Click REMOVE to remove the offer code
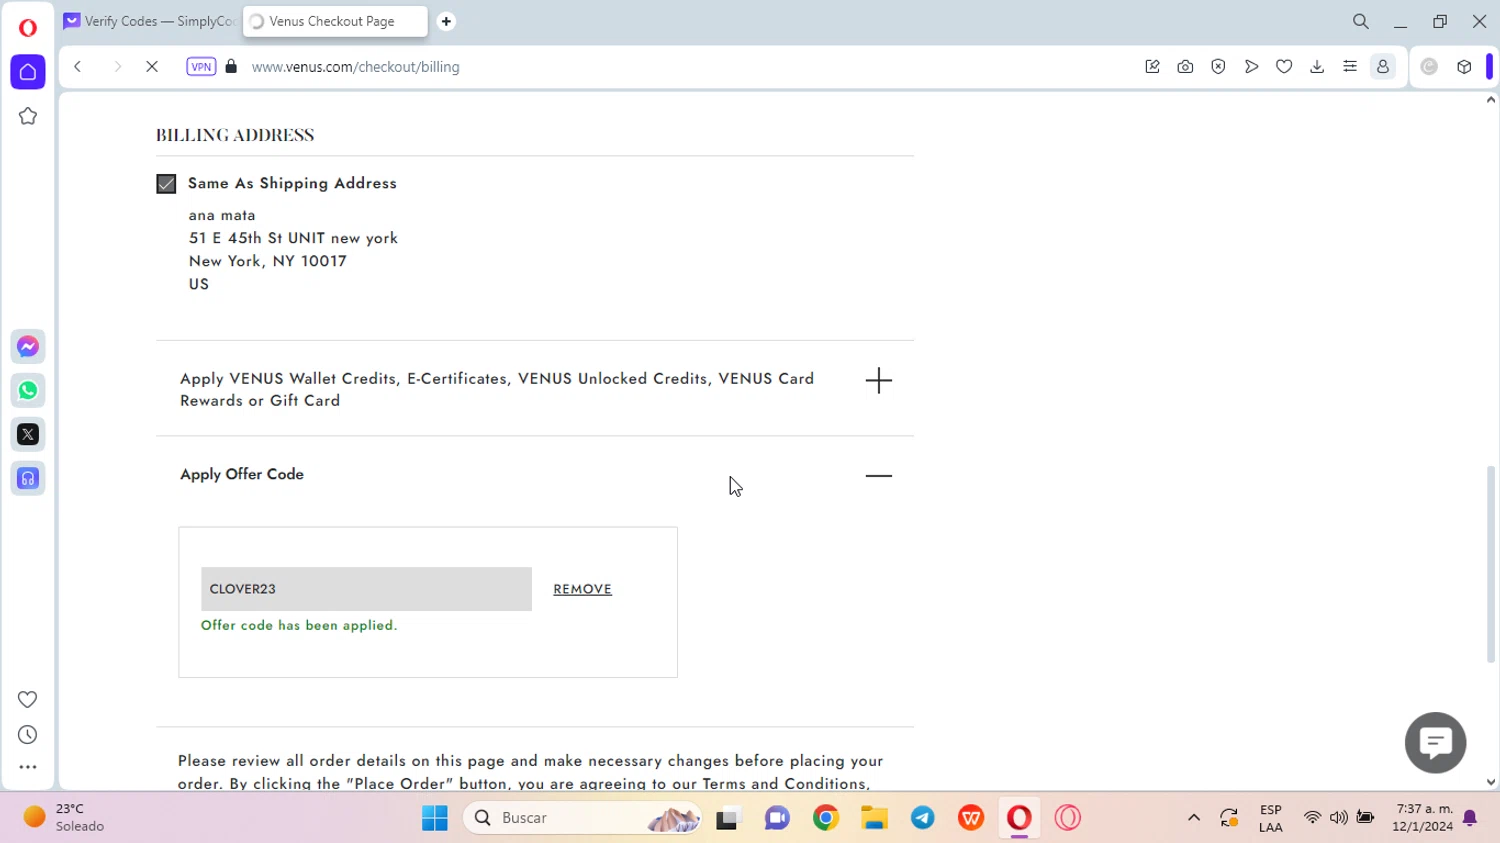 (x=582, y=589)
